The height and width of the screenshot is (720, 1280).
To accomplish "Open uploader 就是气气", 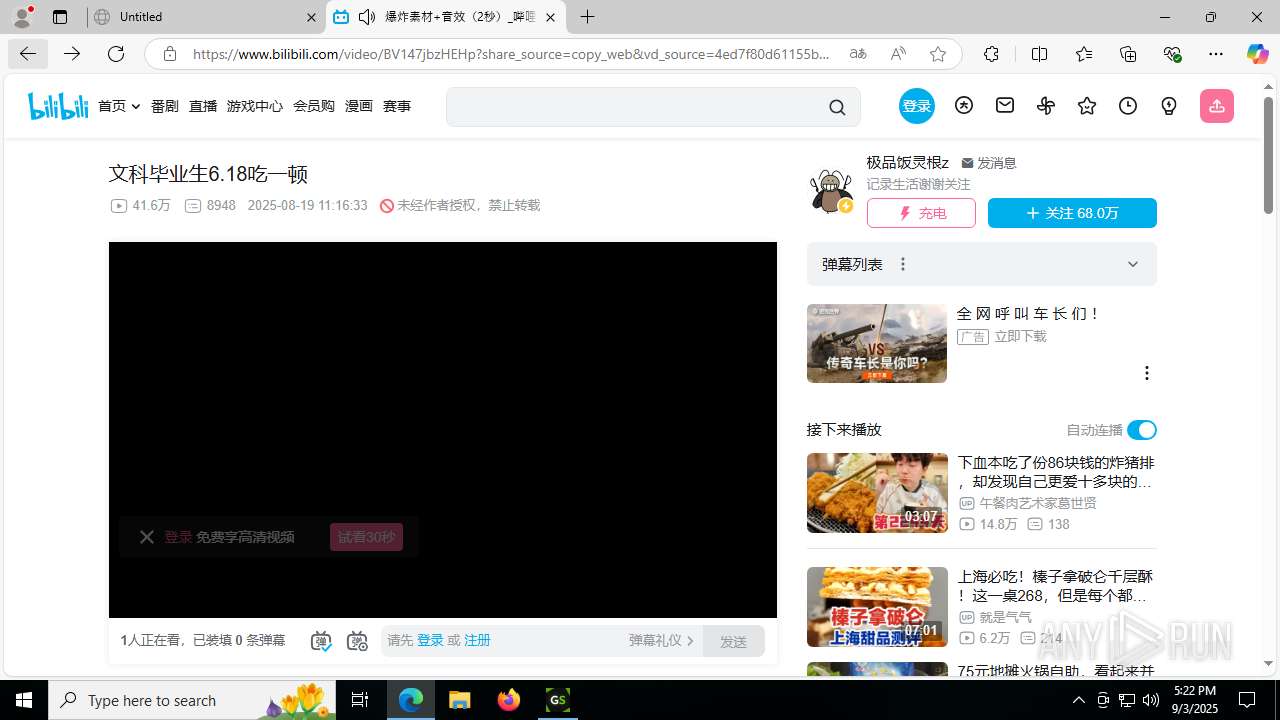I will (1006, 617).
